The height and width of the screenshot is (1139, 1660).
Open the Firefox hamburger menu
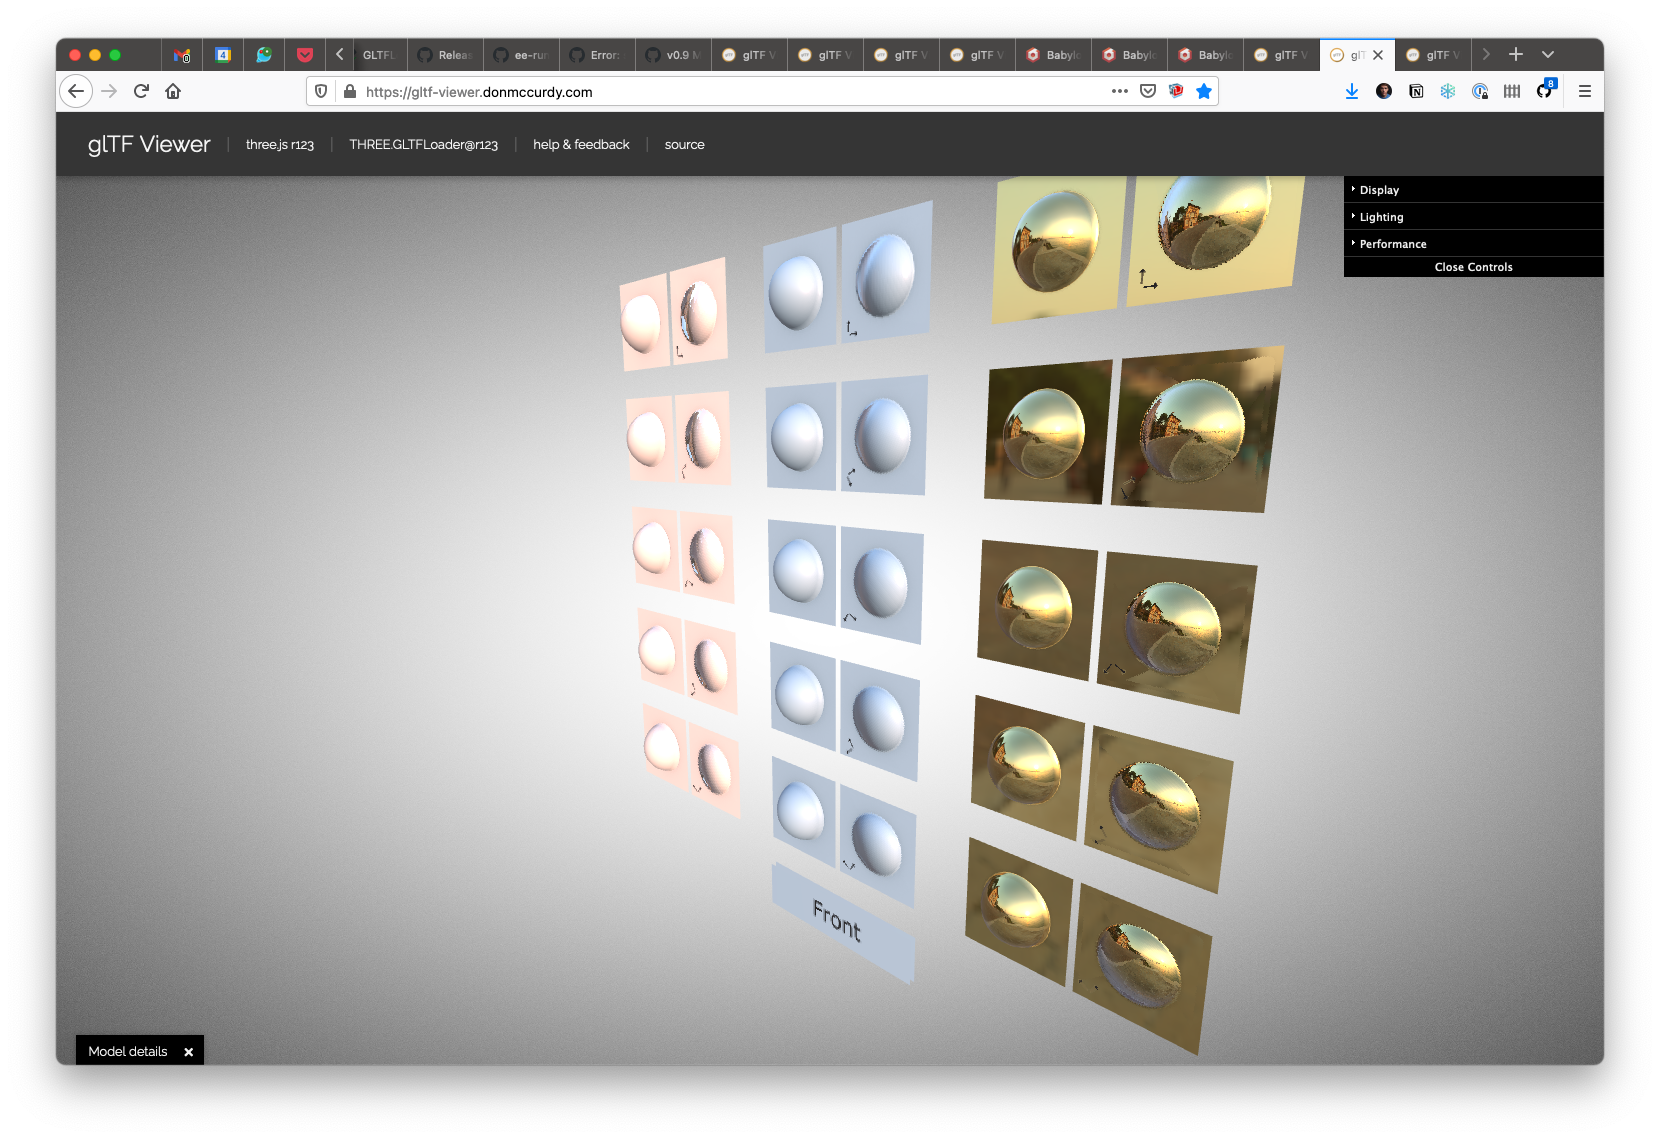(1585, 91)
